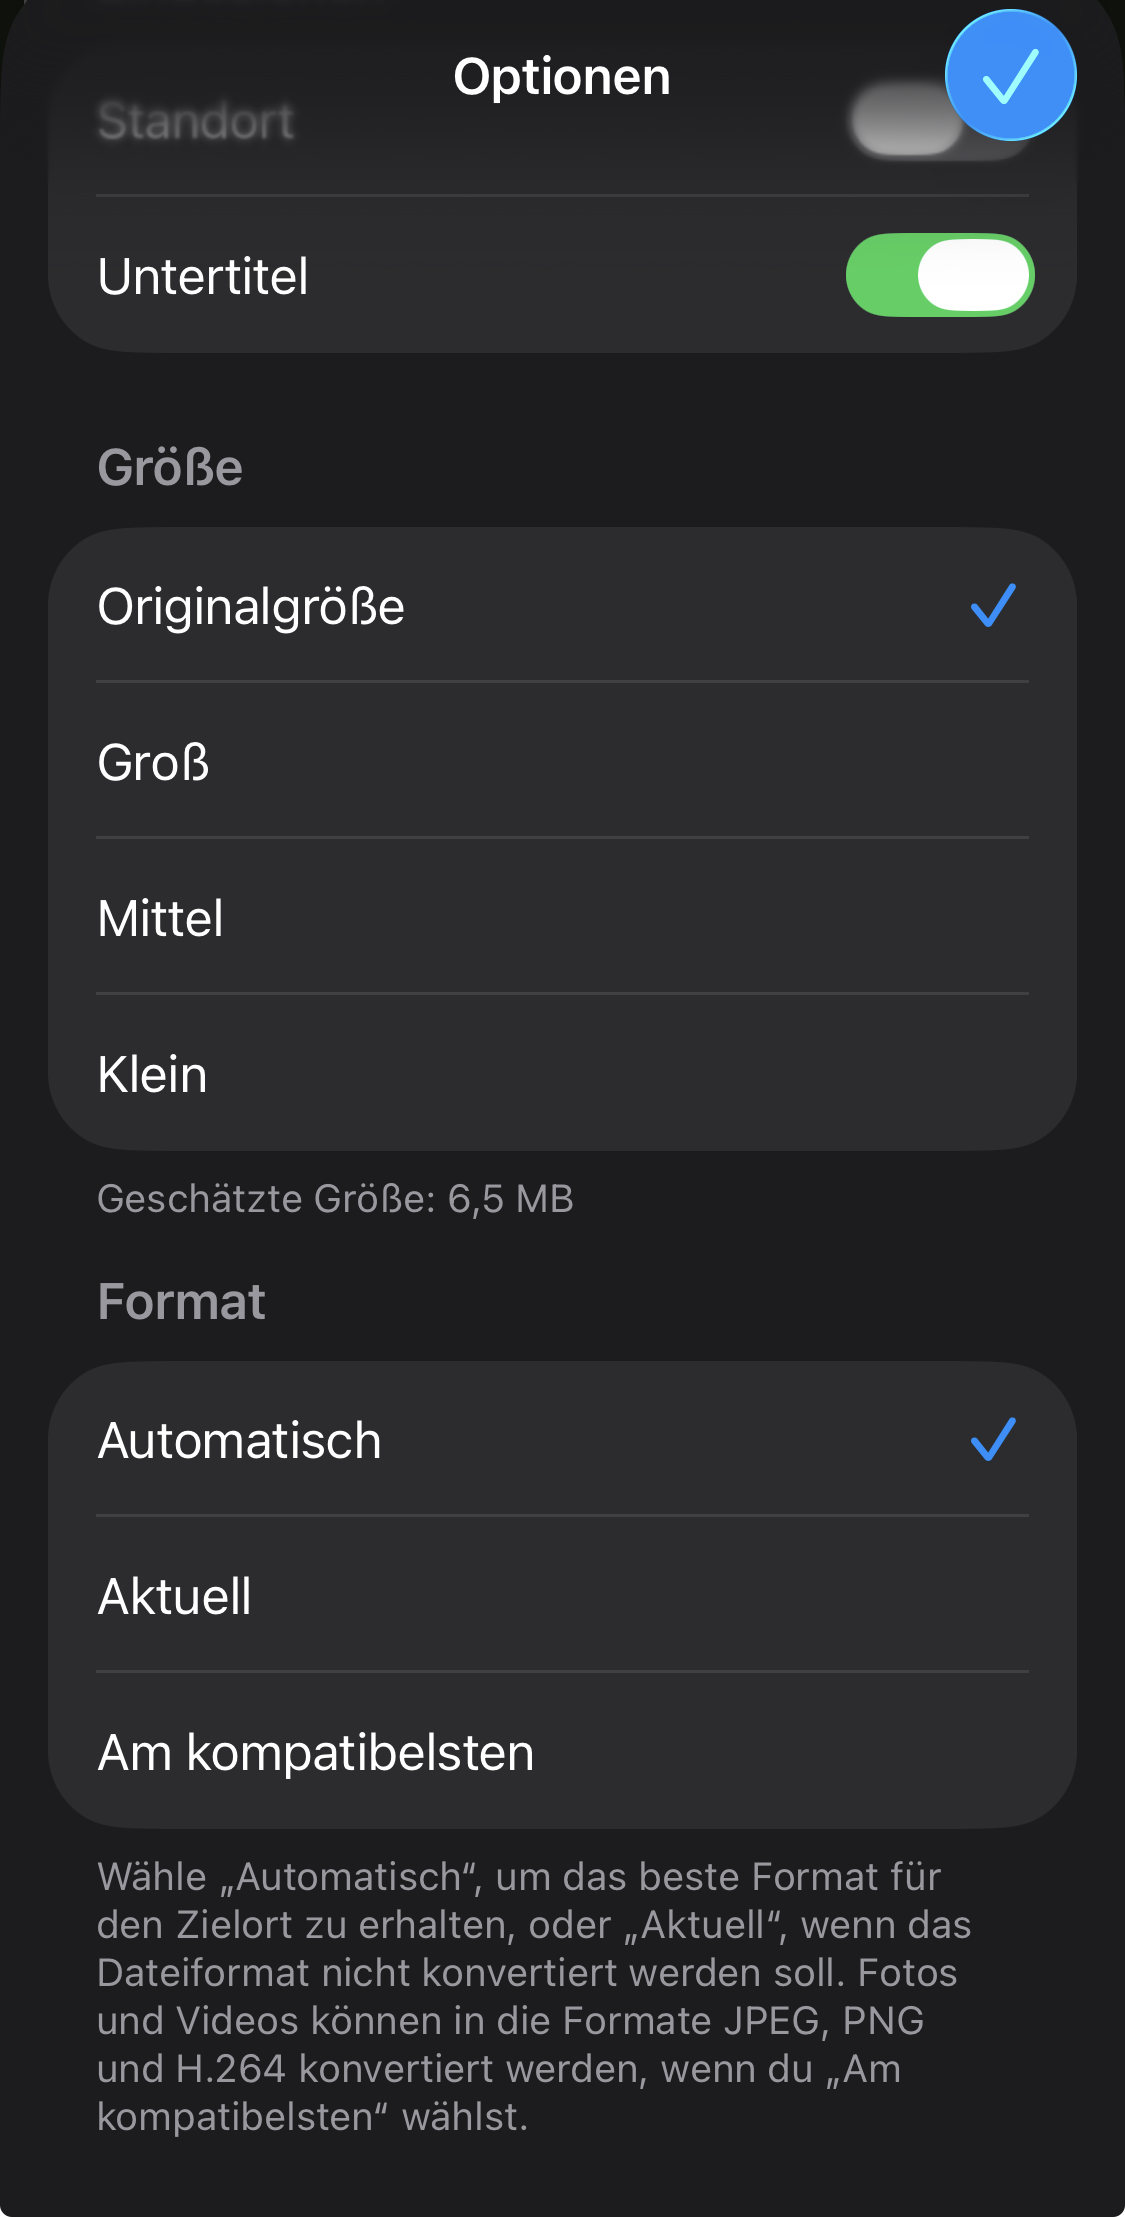Image resolution: width=1125 pixels, height=2217 pixels.
Task: Tap the Untertitel label text
Action: [203, 276]
